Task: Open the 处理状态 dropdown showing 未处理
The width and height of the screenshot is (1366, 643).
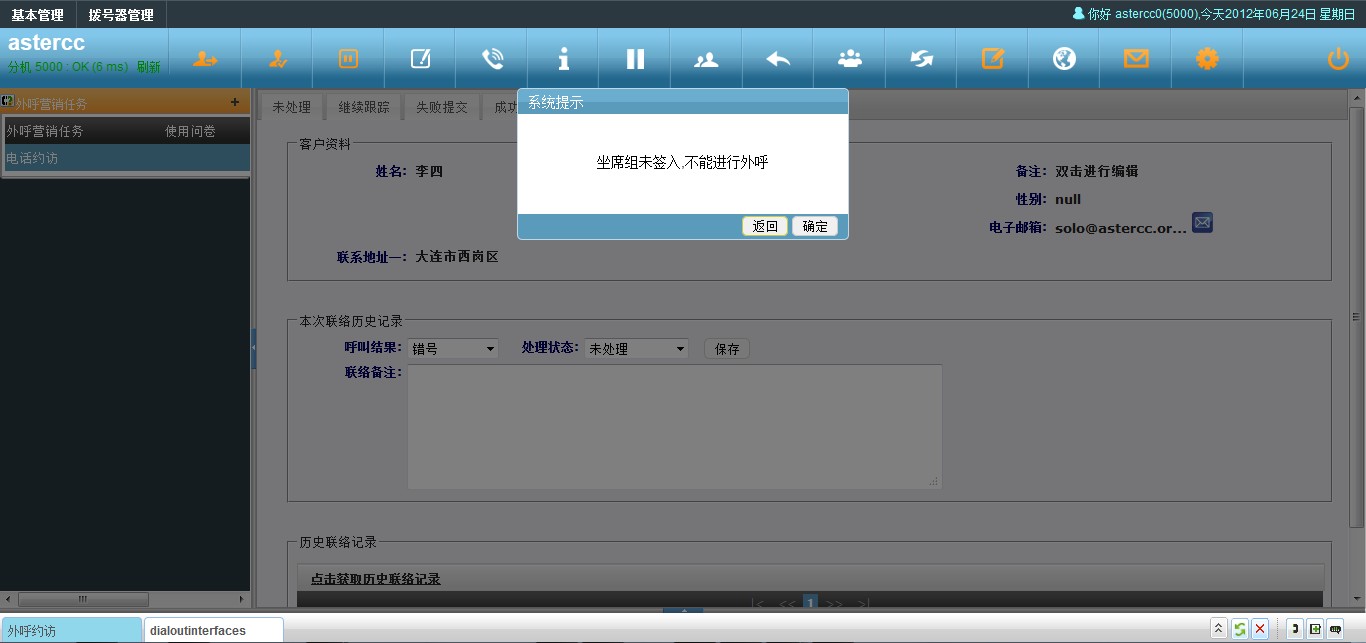Action: [637, 349]
